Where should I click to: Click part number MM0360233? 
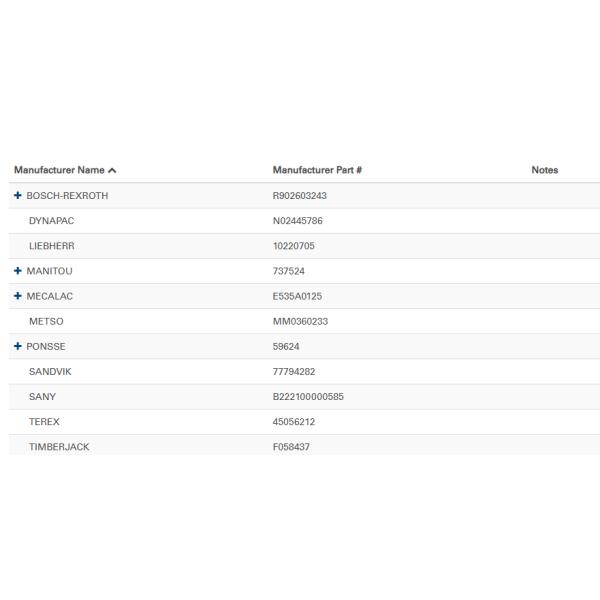pyautogui.click(x=300, y=321)
